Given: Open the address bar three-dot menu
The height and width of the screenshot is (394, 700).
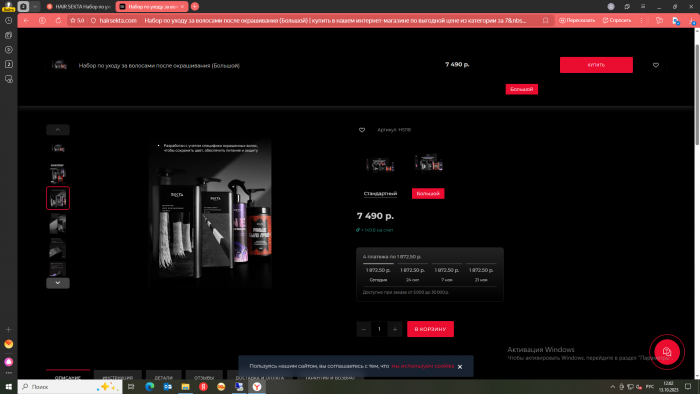Looking at the screenshot, I should click(642, 21).
